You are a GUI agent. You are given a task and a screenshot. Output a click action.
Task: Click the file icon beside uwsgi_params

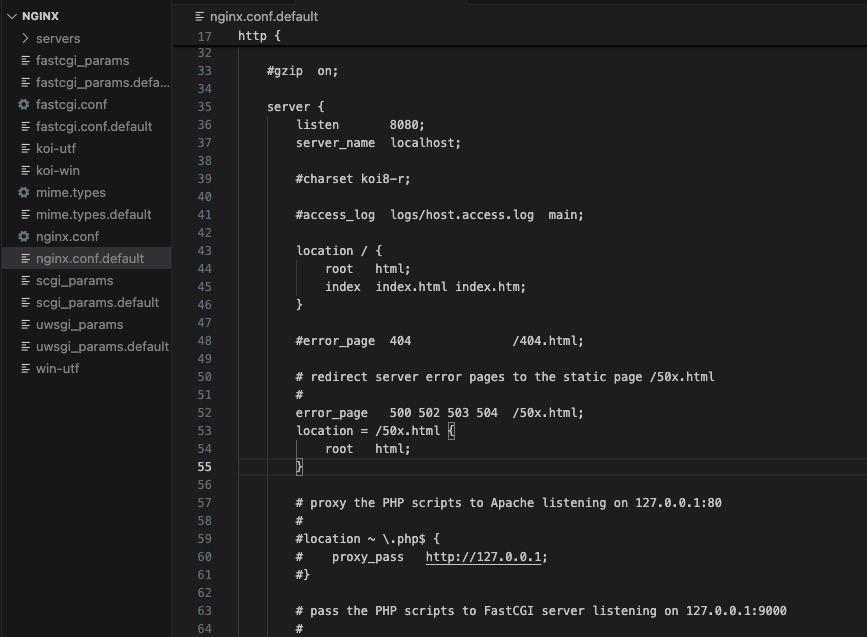[25, 325]
